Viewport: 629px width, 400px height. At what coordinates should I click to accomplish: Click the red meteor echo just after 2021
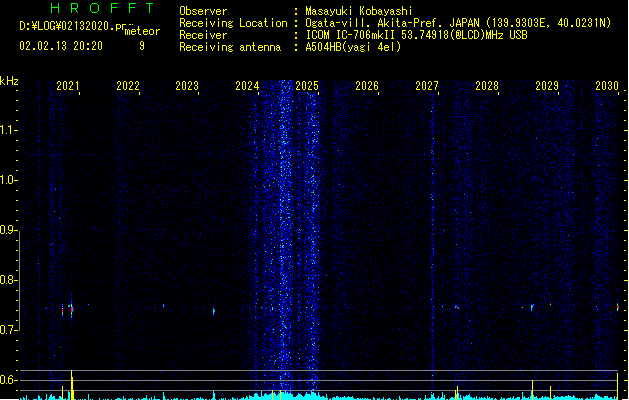72,309
